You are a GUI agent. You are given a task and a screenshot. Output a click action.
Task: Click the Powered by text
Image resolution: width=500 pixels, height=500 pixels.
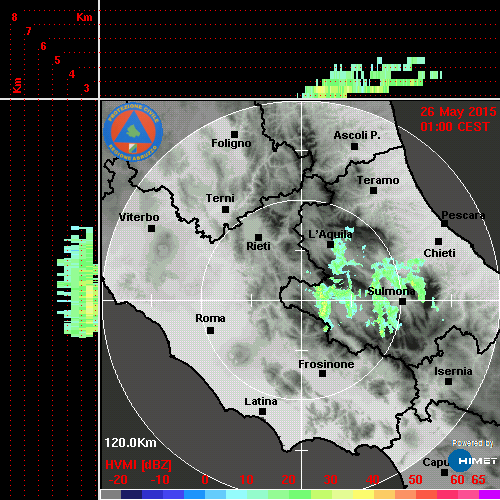point(473,443)
